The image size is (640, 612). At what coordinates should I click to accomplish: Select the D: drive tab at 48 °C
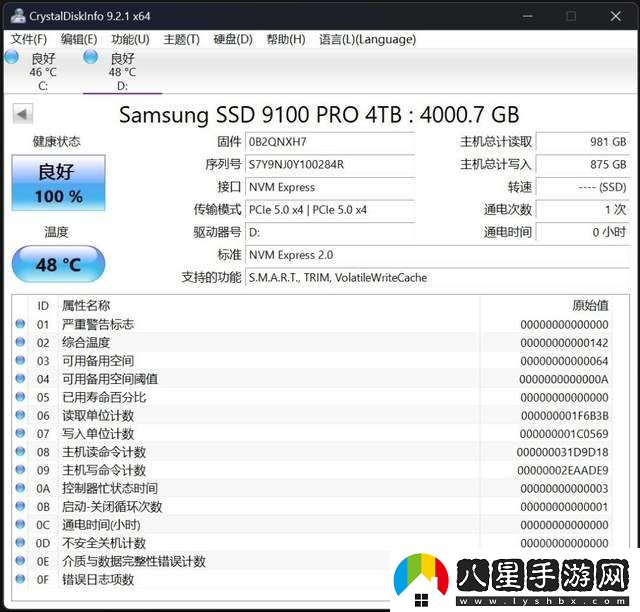122,71
